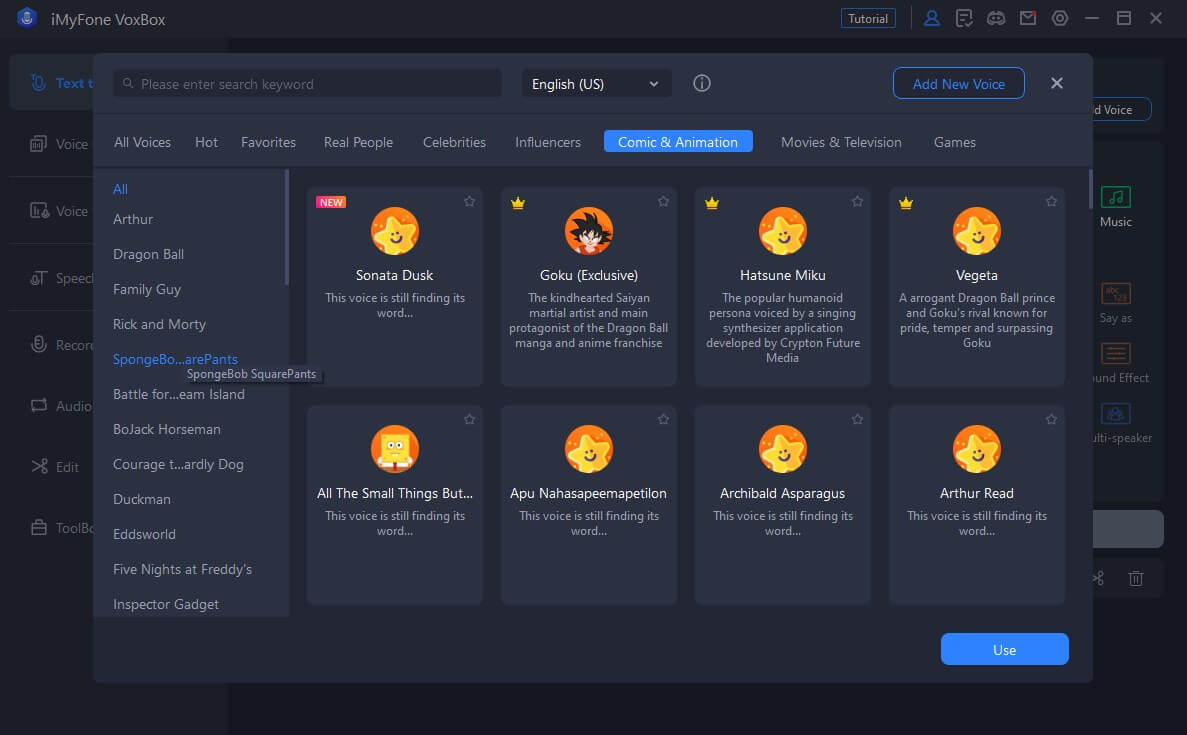Open the Edit item in the left sidebar
Screen dimensions: 1187x735
coord(55,467)
